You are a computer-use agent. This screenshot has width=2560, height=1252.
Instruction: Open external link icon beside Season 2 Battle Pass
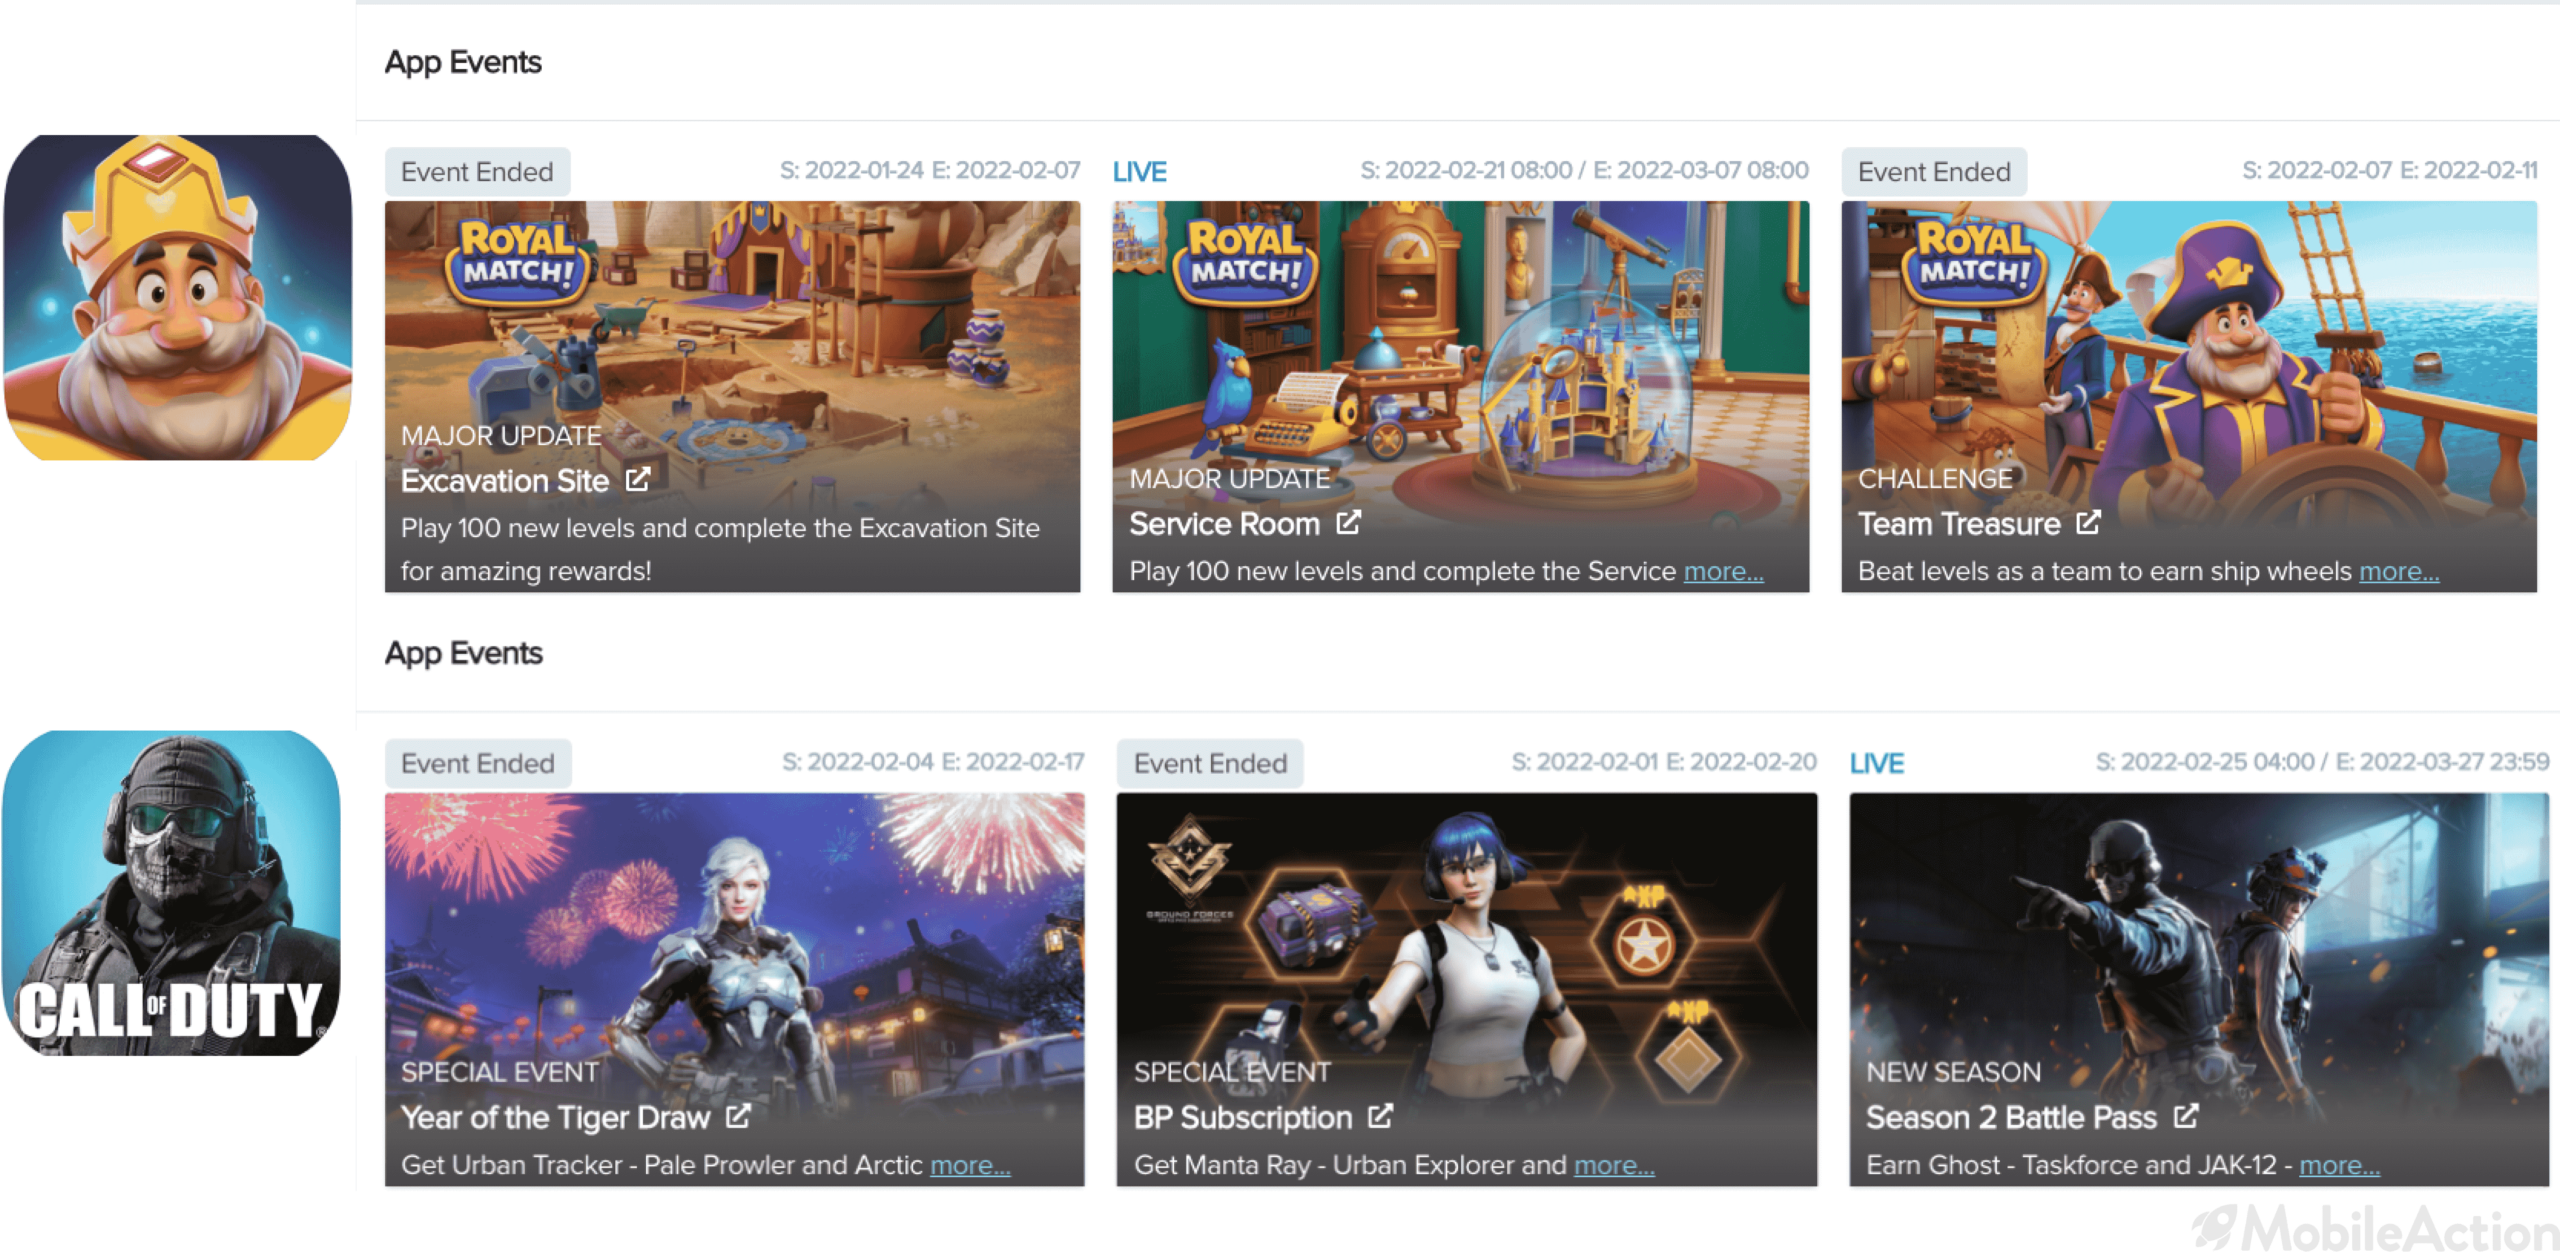[2186, 1116]
